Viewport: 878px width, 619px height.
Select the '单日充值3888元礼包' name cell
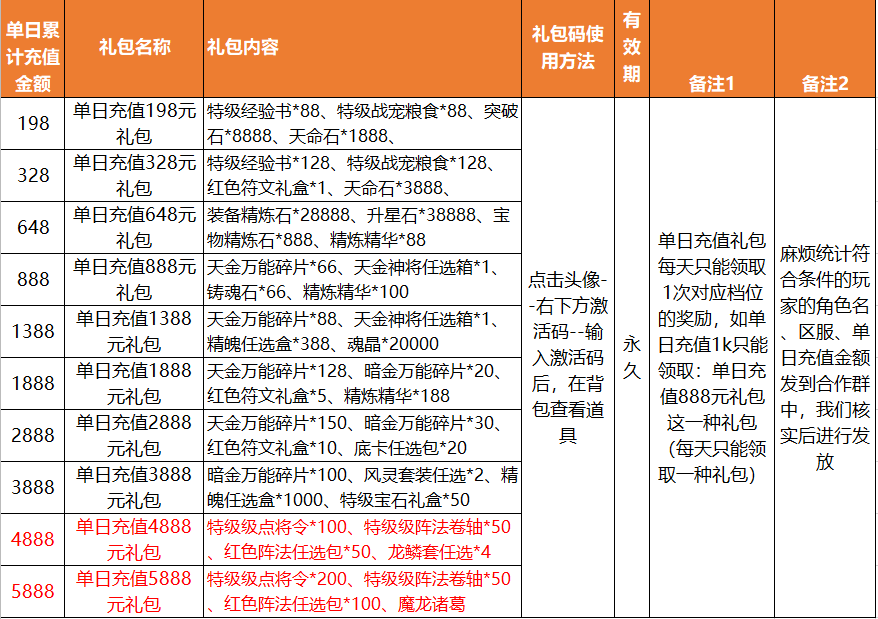(134, 487)
